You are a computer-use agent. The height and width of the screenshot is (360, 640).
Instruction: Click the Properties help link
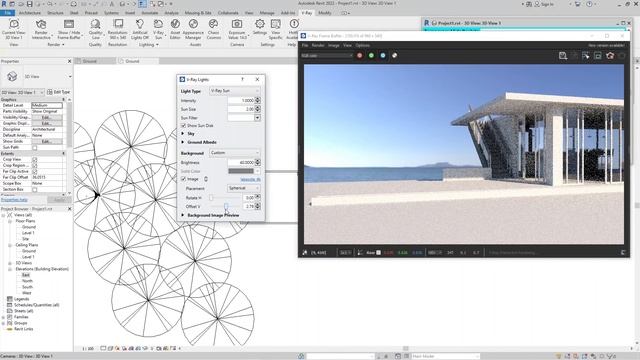(14, 200)
